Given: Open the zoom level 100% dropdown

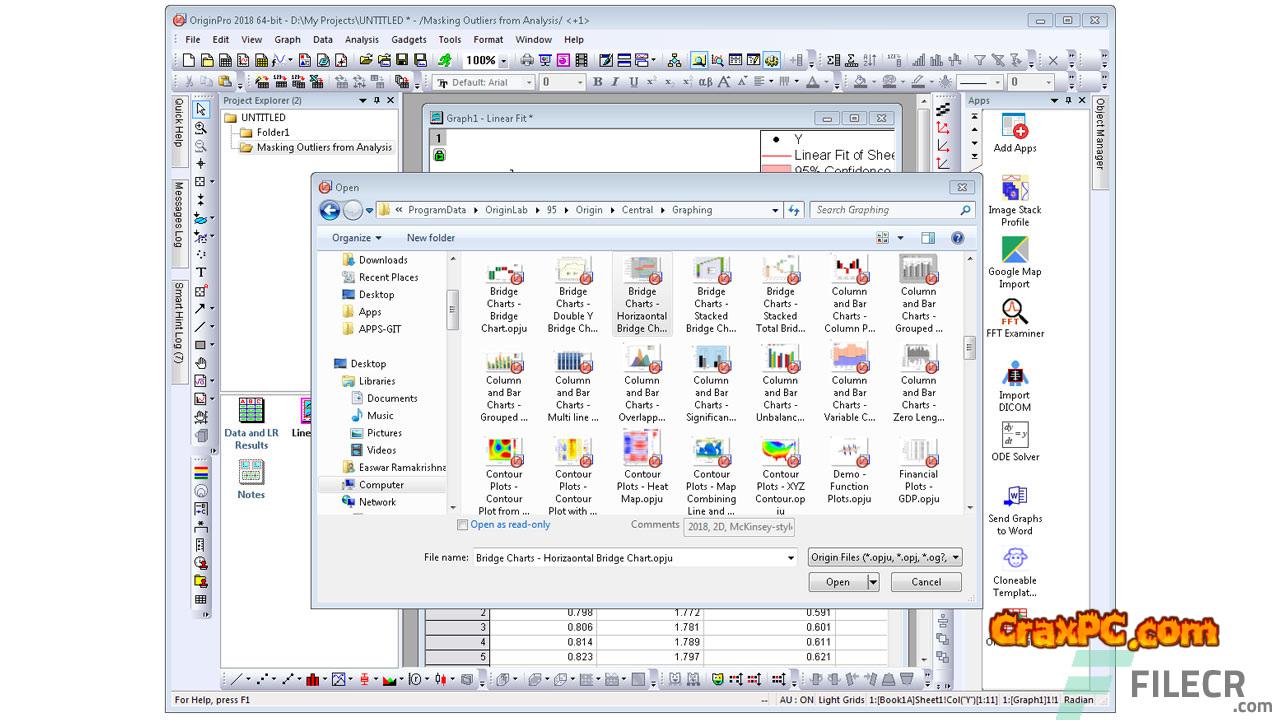Looking at the screenshot, I should pyautogui.click(x=505, y=60).
